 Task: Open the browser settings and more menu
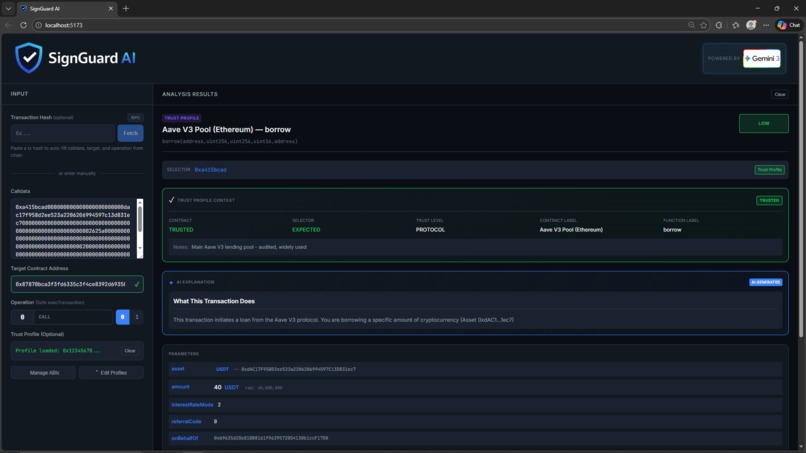pyautogui.click(x=766, y=25)
